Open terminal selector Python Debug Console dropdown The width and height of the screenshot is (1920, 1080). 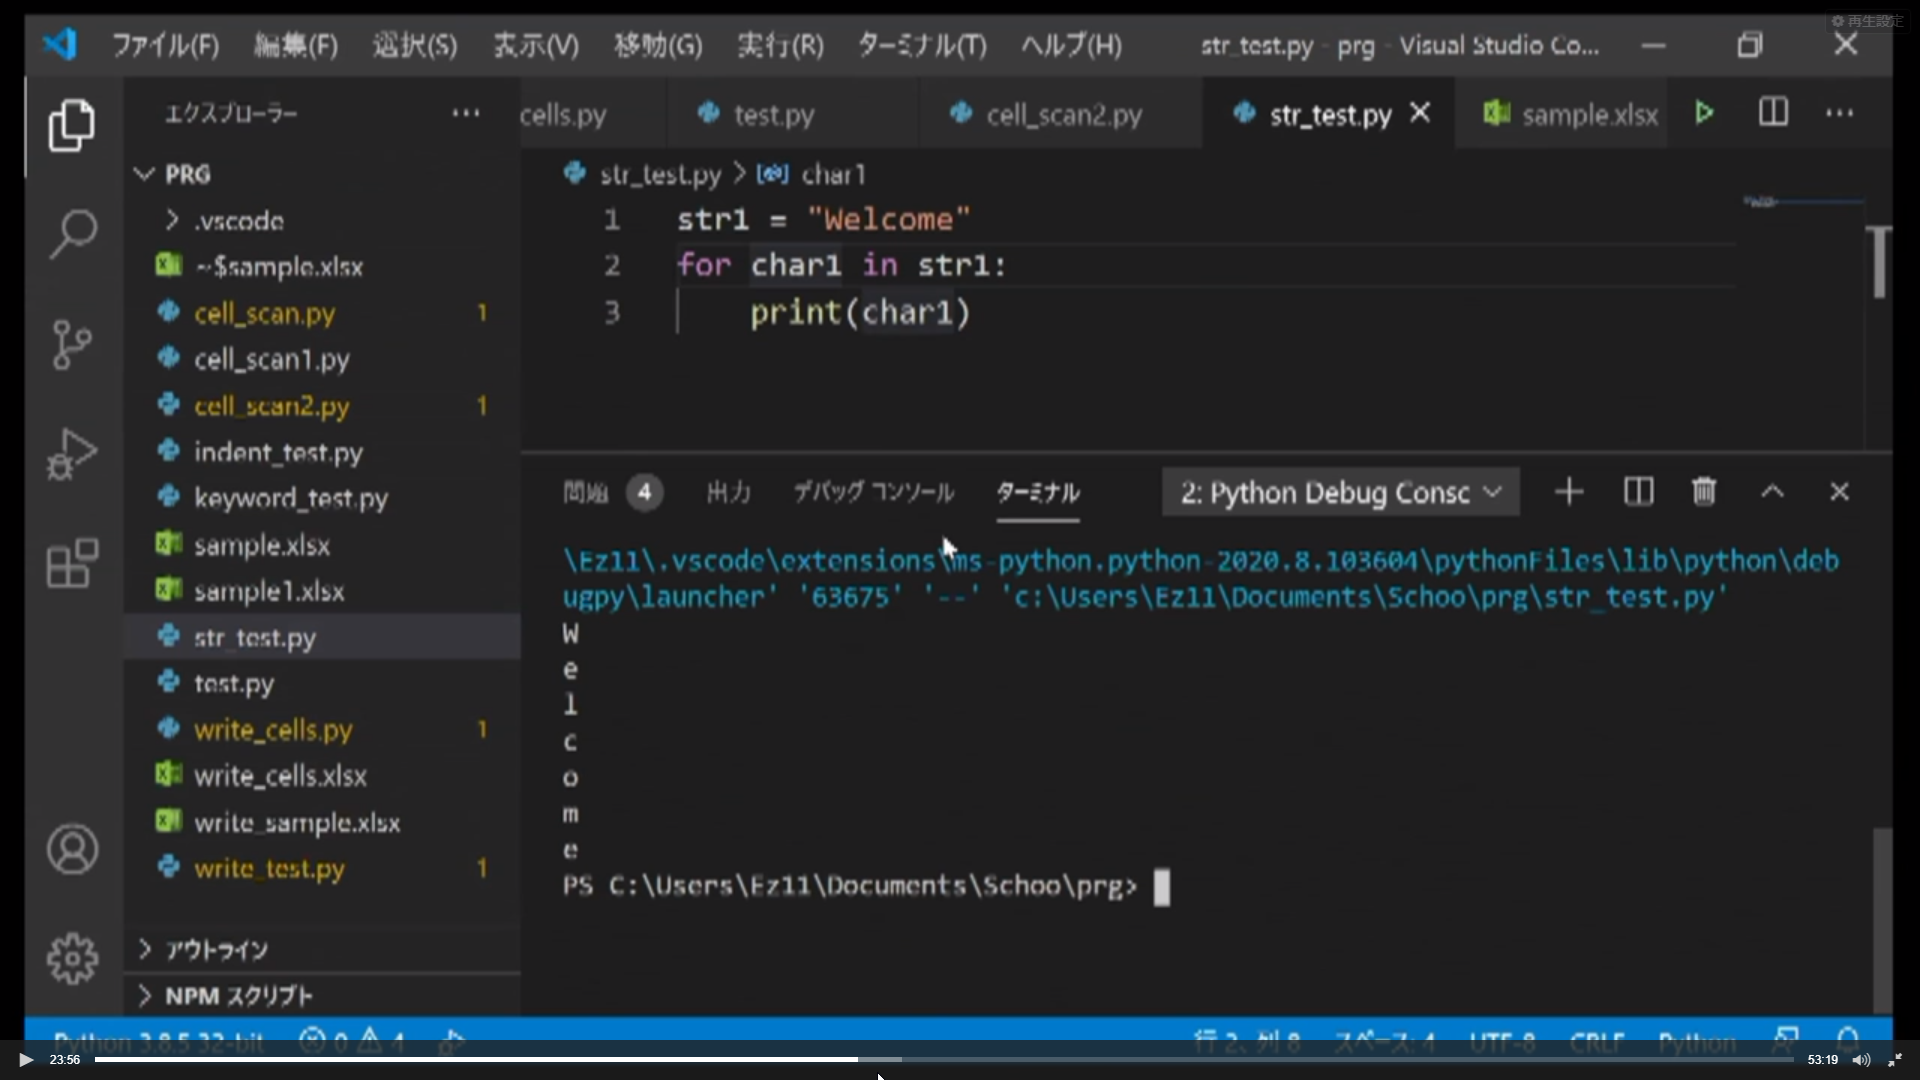(1340, 492)
